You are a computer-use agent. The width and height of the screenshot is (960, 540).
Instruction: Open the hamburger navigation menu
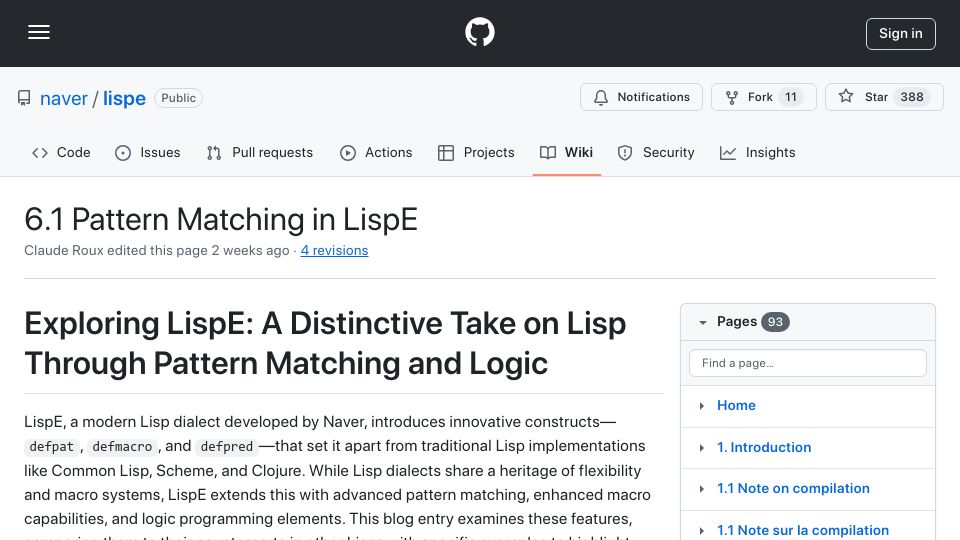tap(39, 32)
